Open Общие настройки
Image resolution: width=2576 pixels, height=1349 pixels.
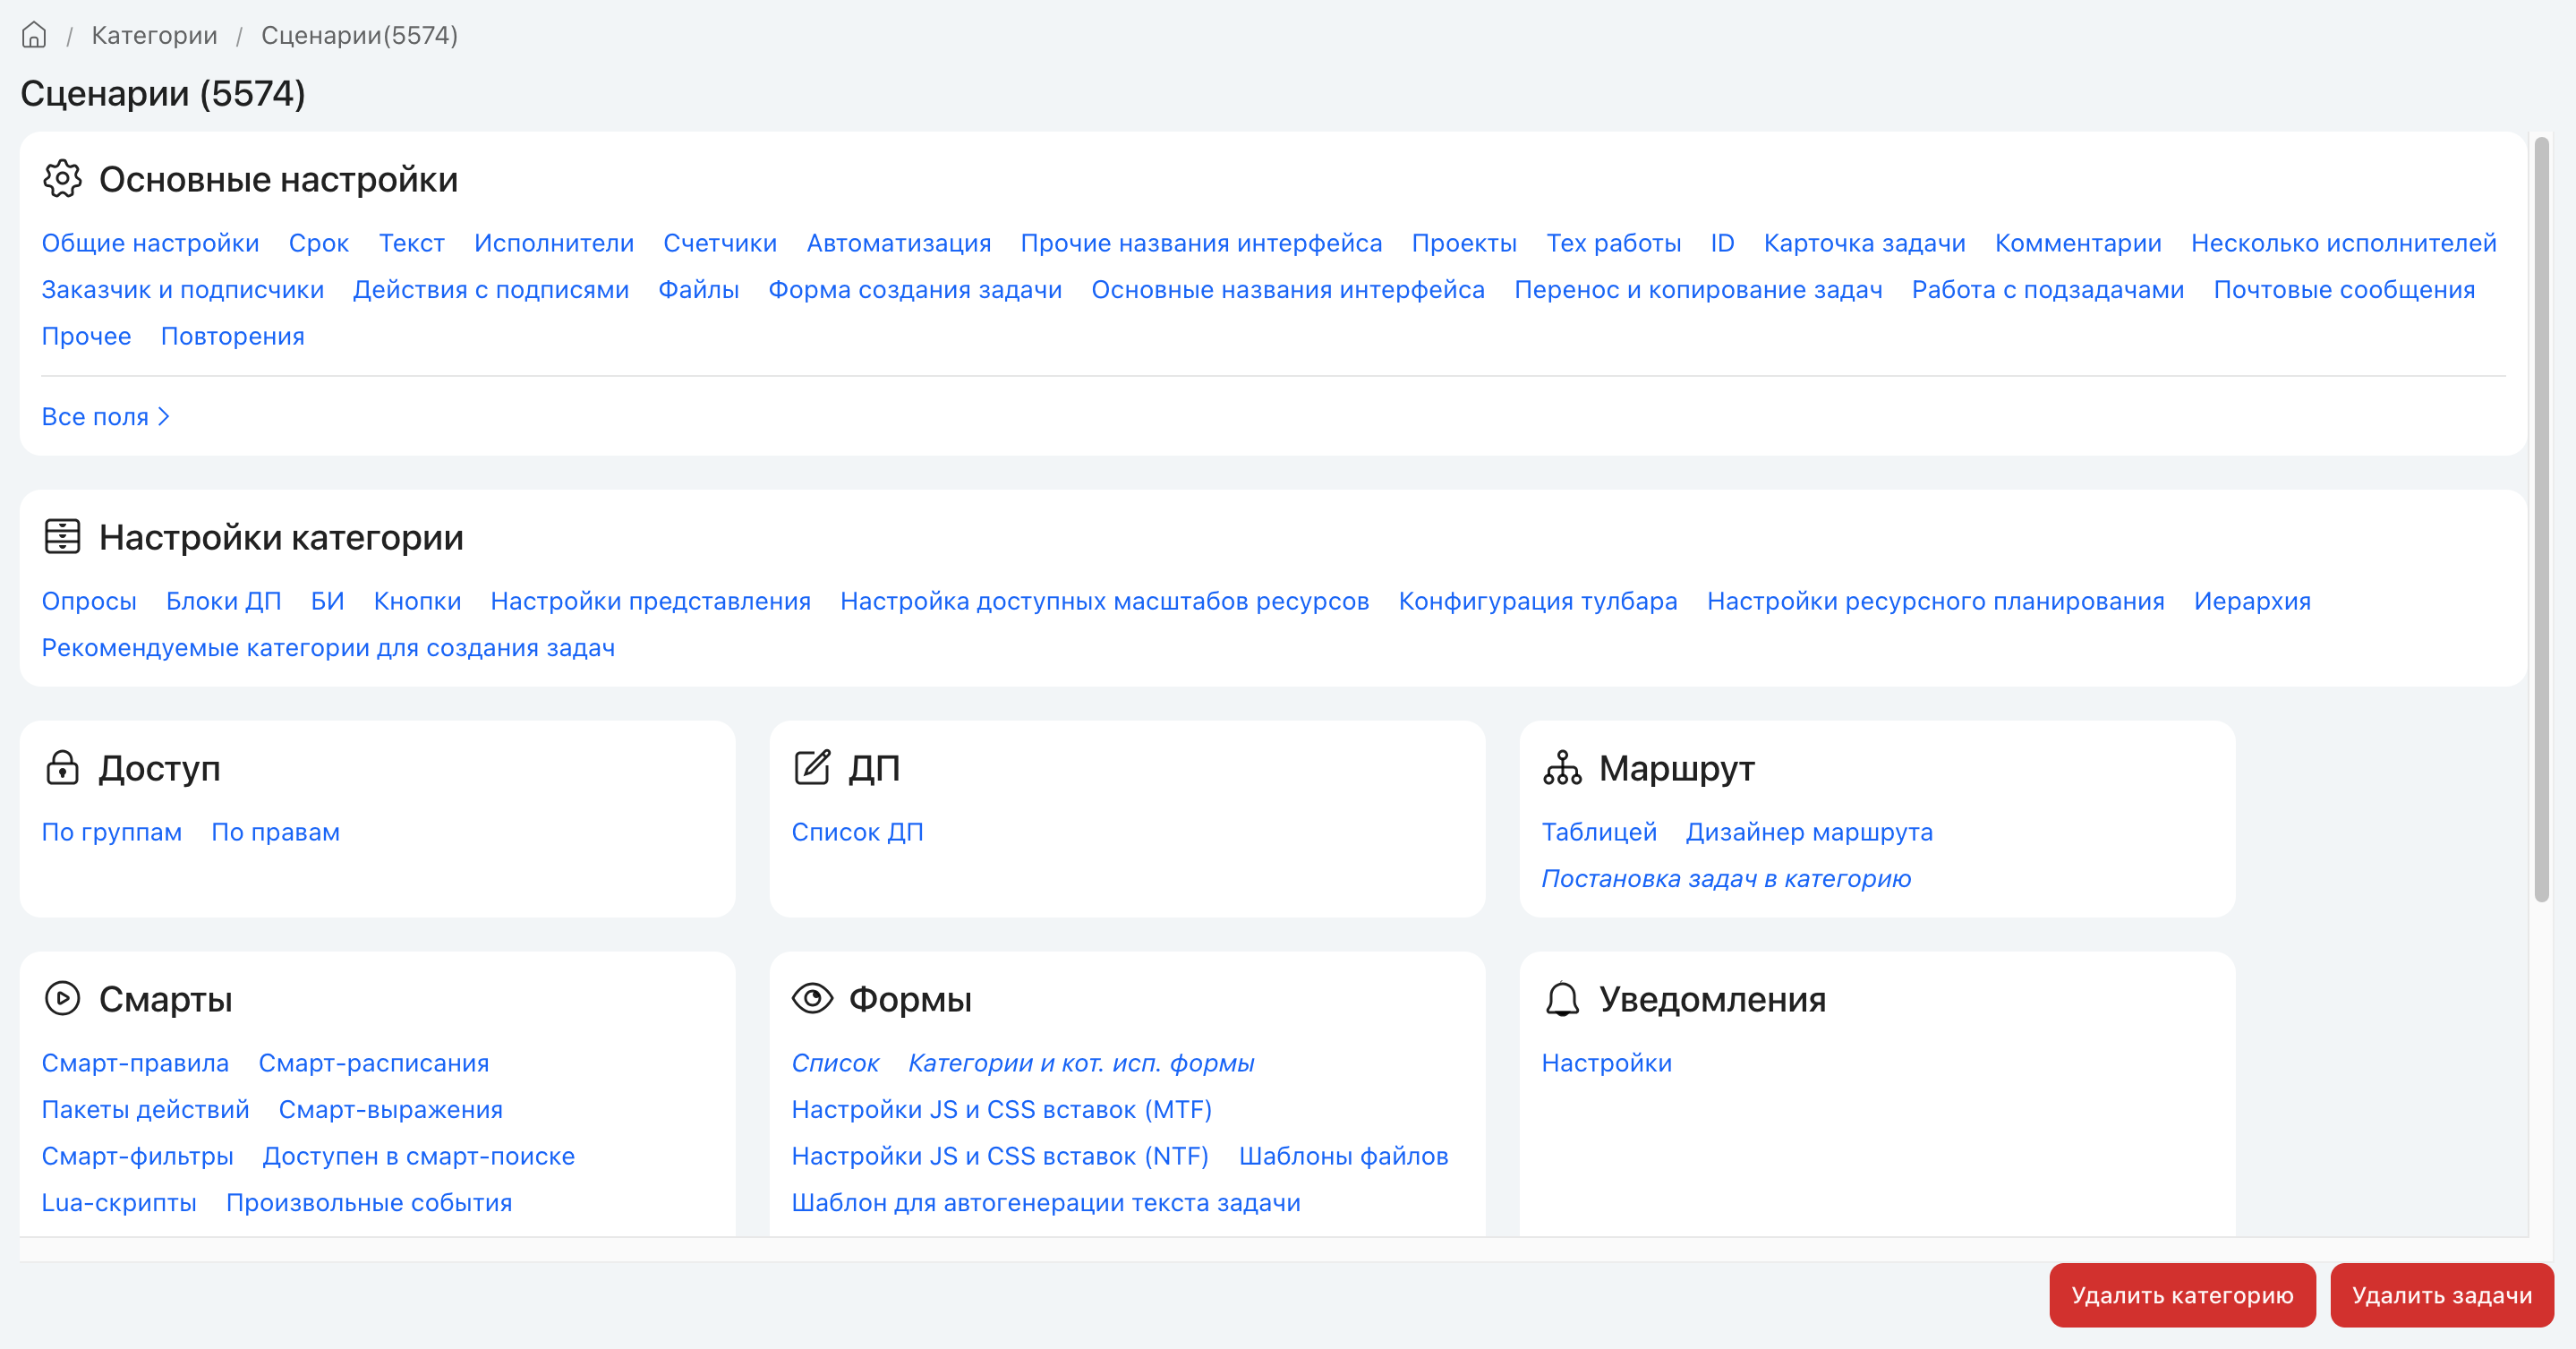[x=150, y=243]
